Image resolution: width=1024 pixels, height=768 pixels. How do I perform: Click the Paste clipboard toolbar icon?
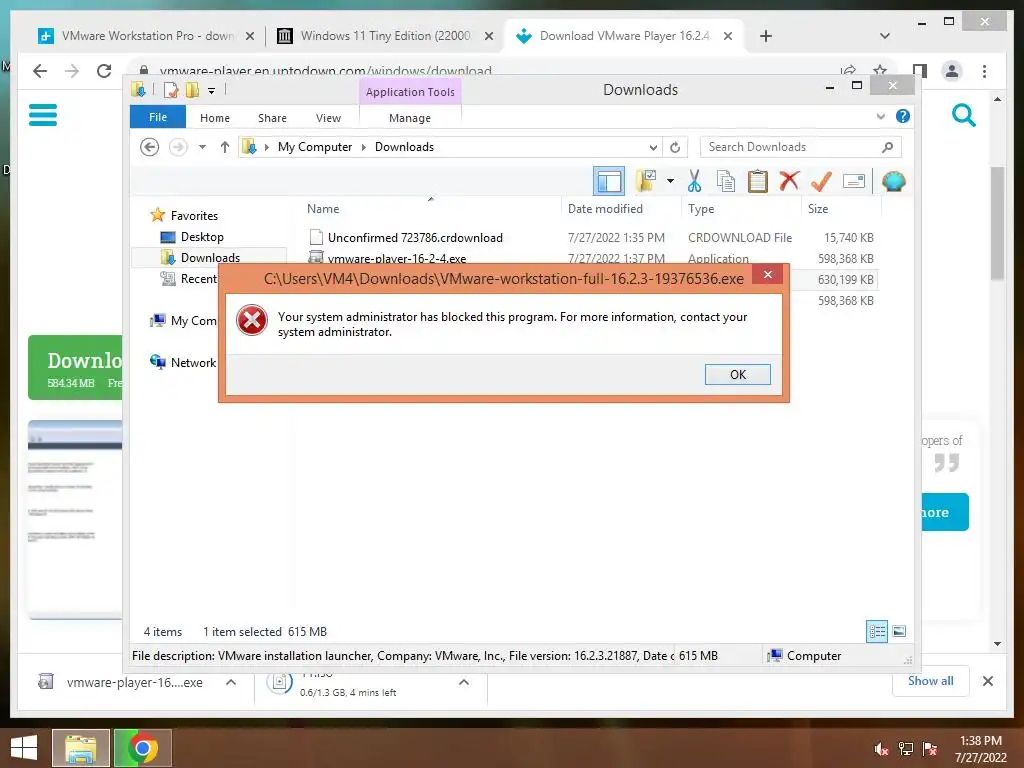758,181
